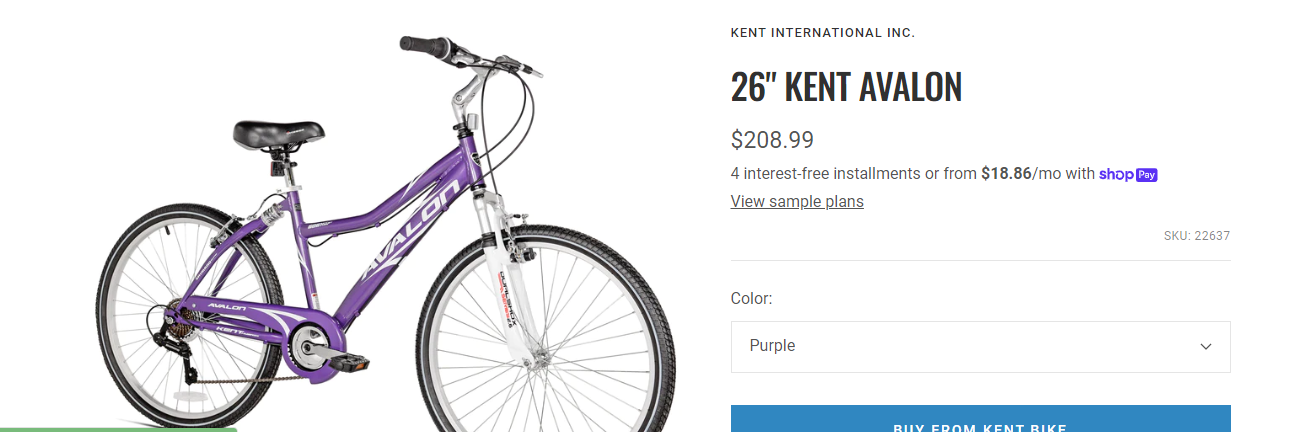The image size is (1300, 432).
Task: Click the Color: label
Action: click(752, 298)
